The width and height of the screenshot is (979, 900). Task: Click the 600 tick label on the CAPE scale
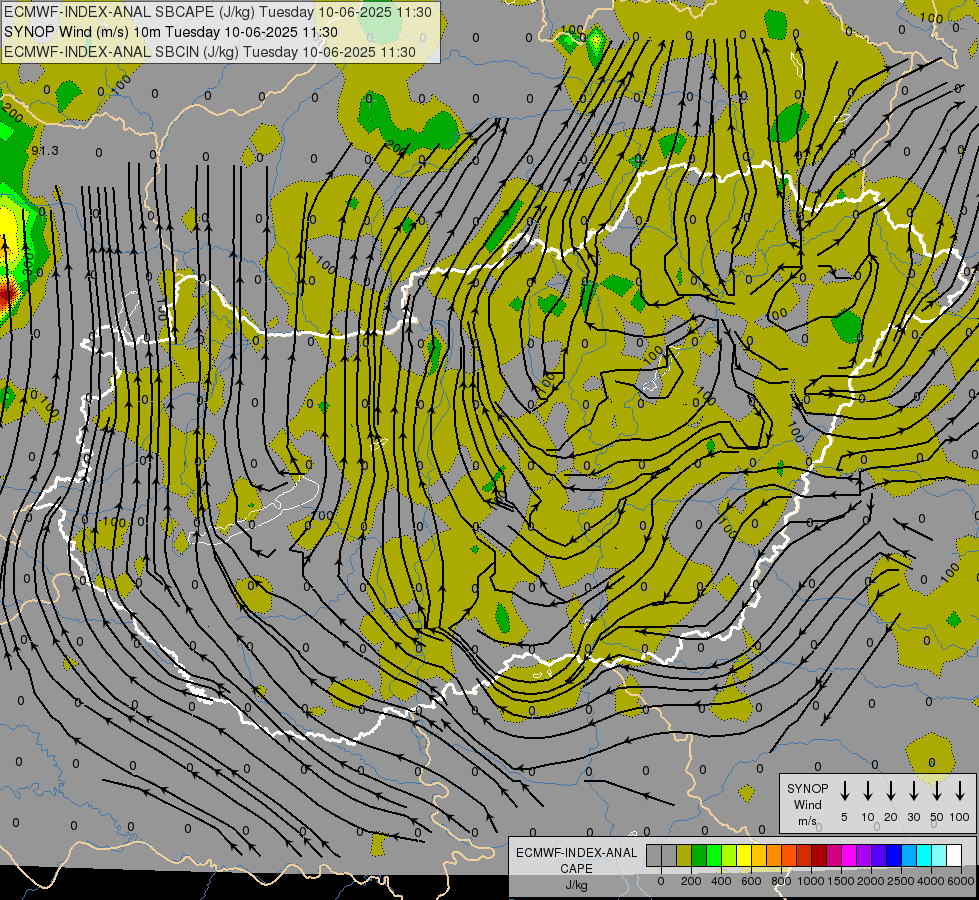(x=751, y=881)
